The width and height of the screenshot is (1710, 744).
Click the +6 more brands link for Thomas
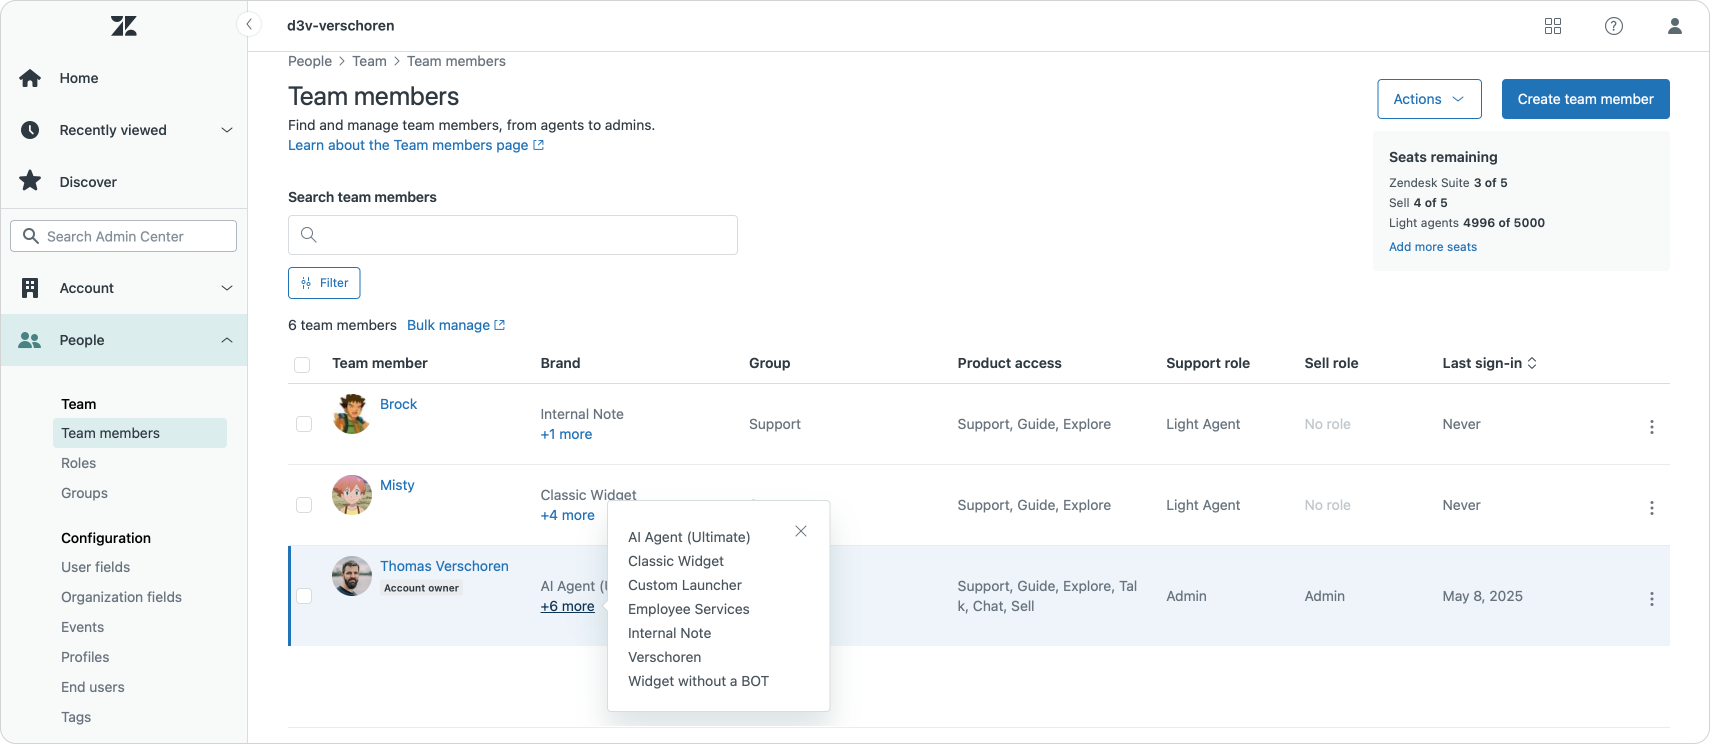click(x=567, y=606)
